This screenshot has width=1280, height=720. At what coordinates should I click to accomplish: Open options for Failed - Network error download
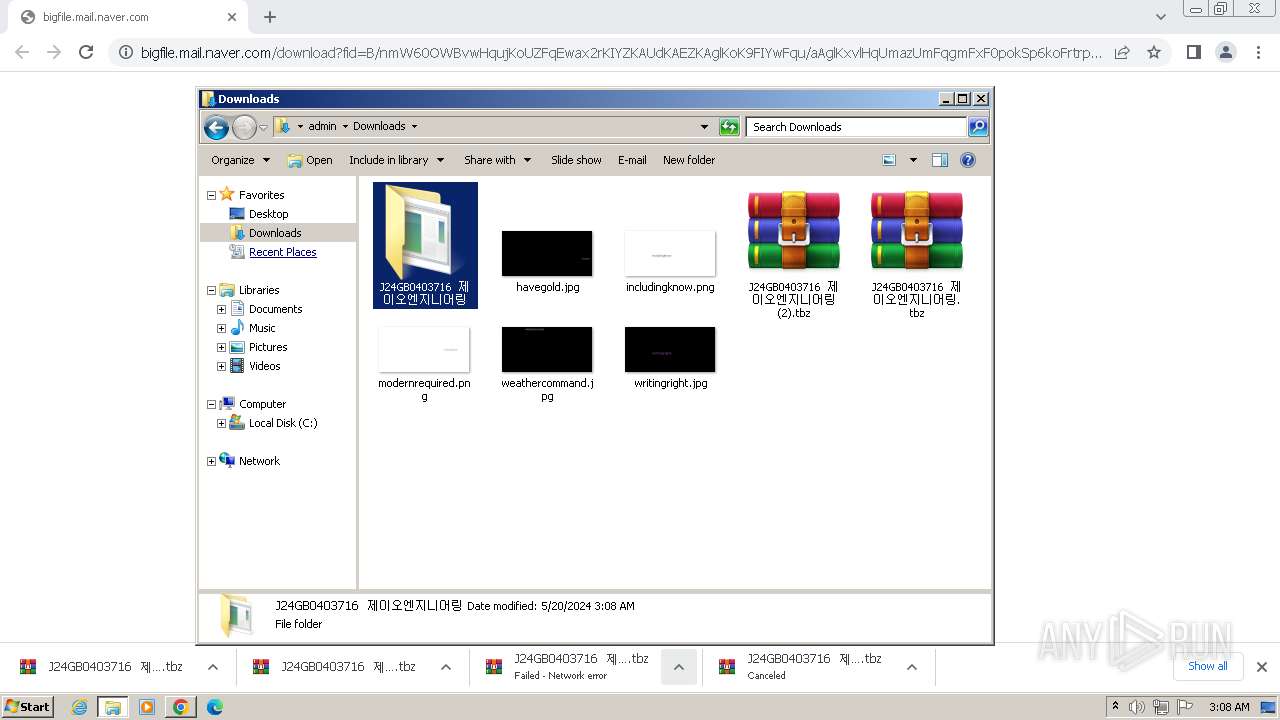coord(679,667)
